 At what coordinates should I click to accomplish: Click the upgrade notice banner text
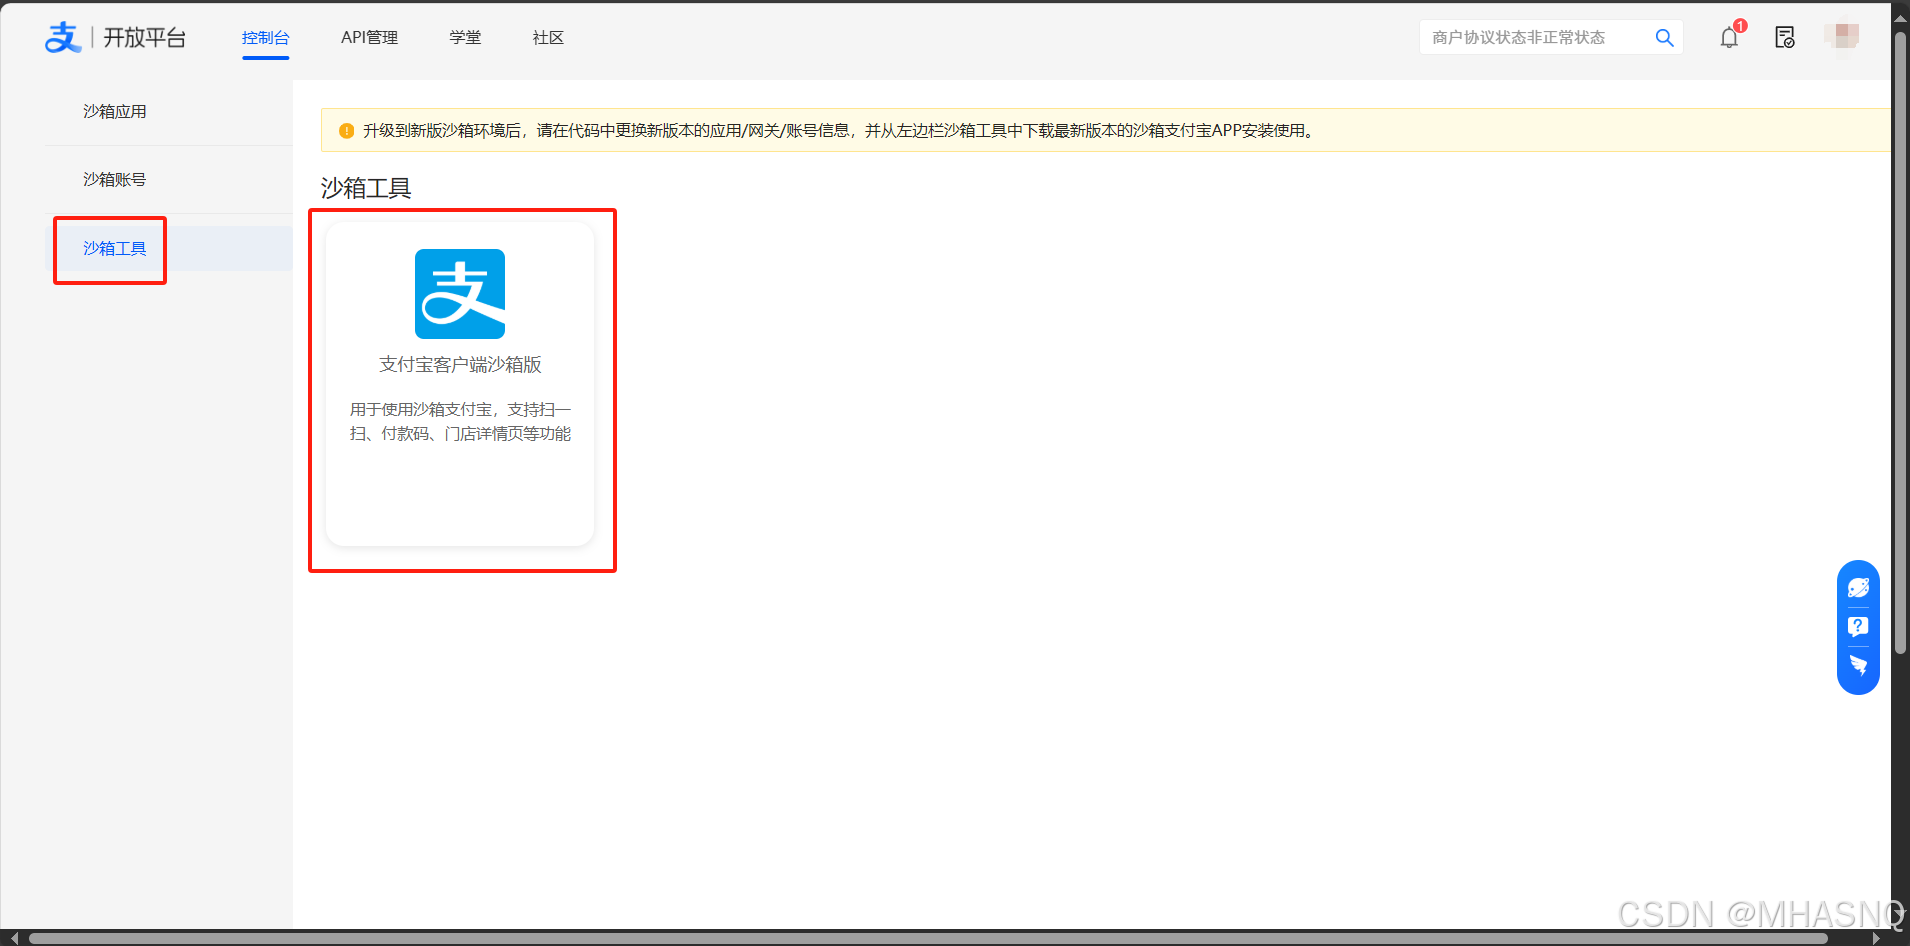click(x=841, y=131)
